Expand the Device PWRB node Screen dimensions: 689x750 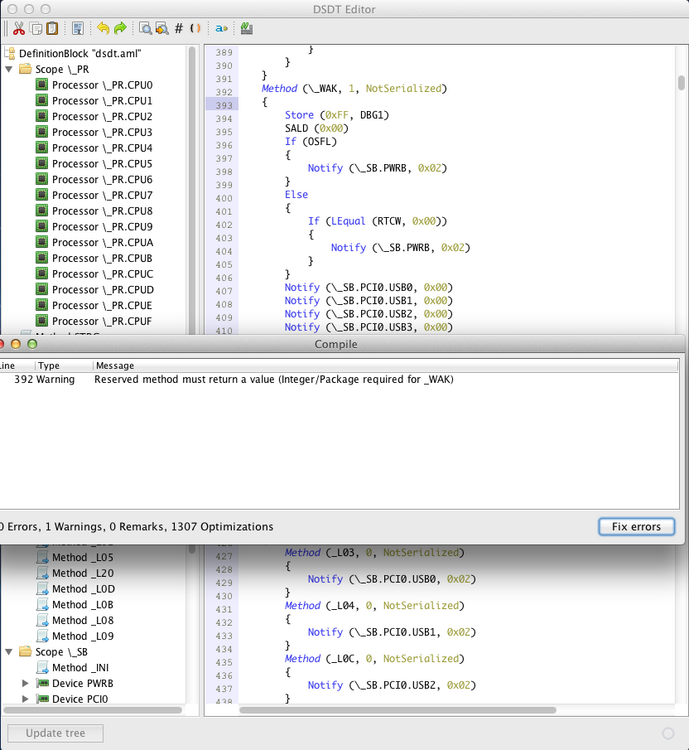click(x=26, y=684)
